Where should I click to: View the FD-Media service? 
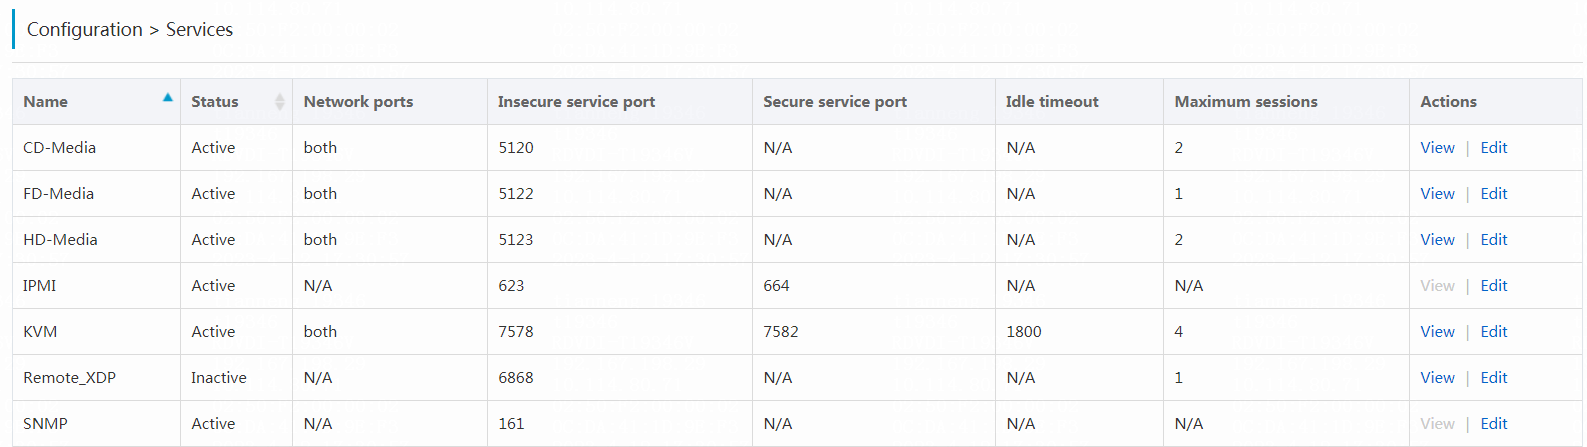tap(1437, 193)
